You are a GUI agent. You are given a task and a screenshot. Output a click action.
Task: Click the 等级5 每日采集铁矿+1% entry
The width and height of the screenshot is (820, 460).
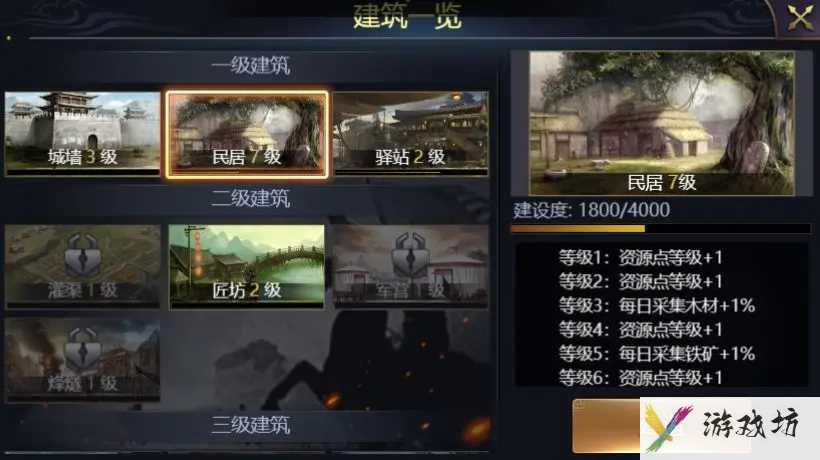click(657, 354)
